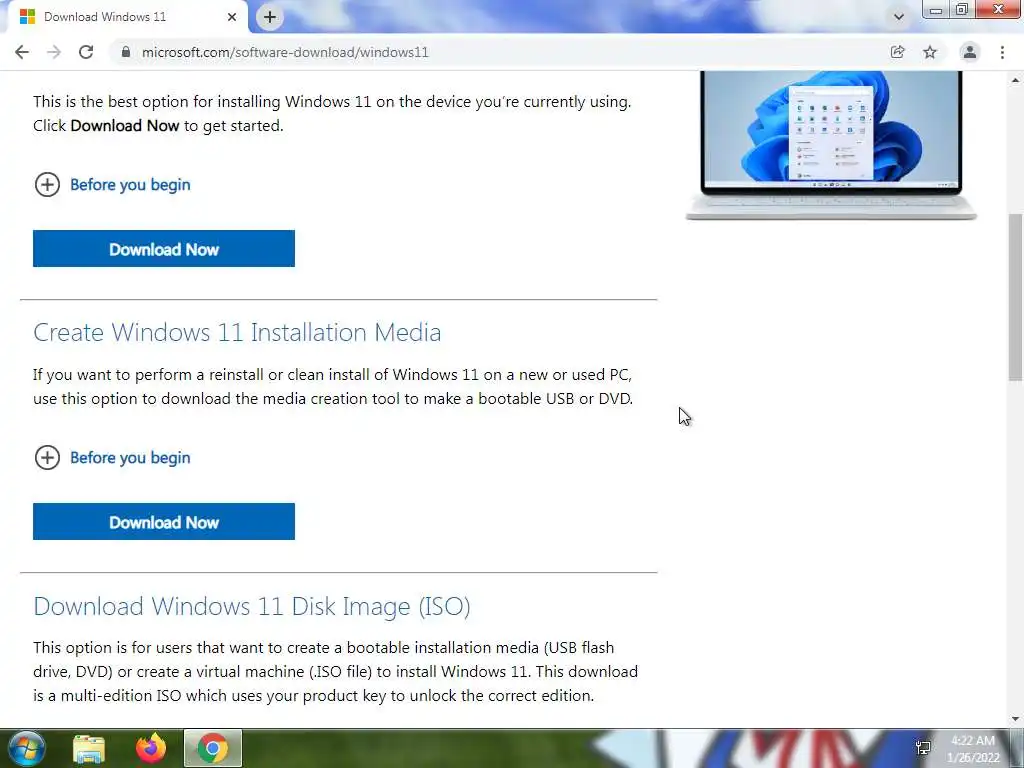
Task: Close the Download Windows 11 tab
Action: (232, 17)
